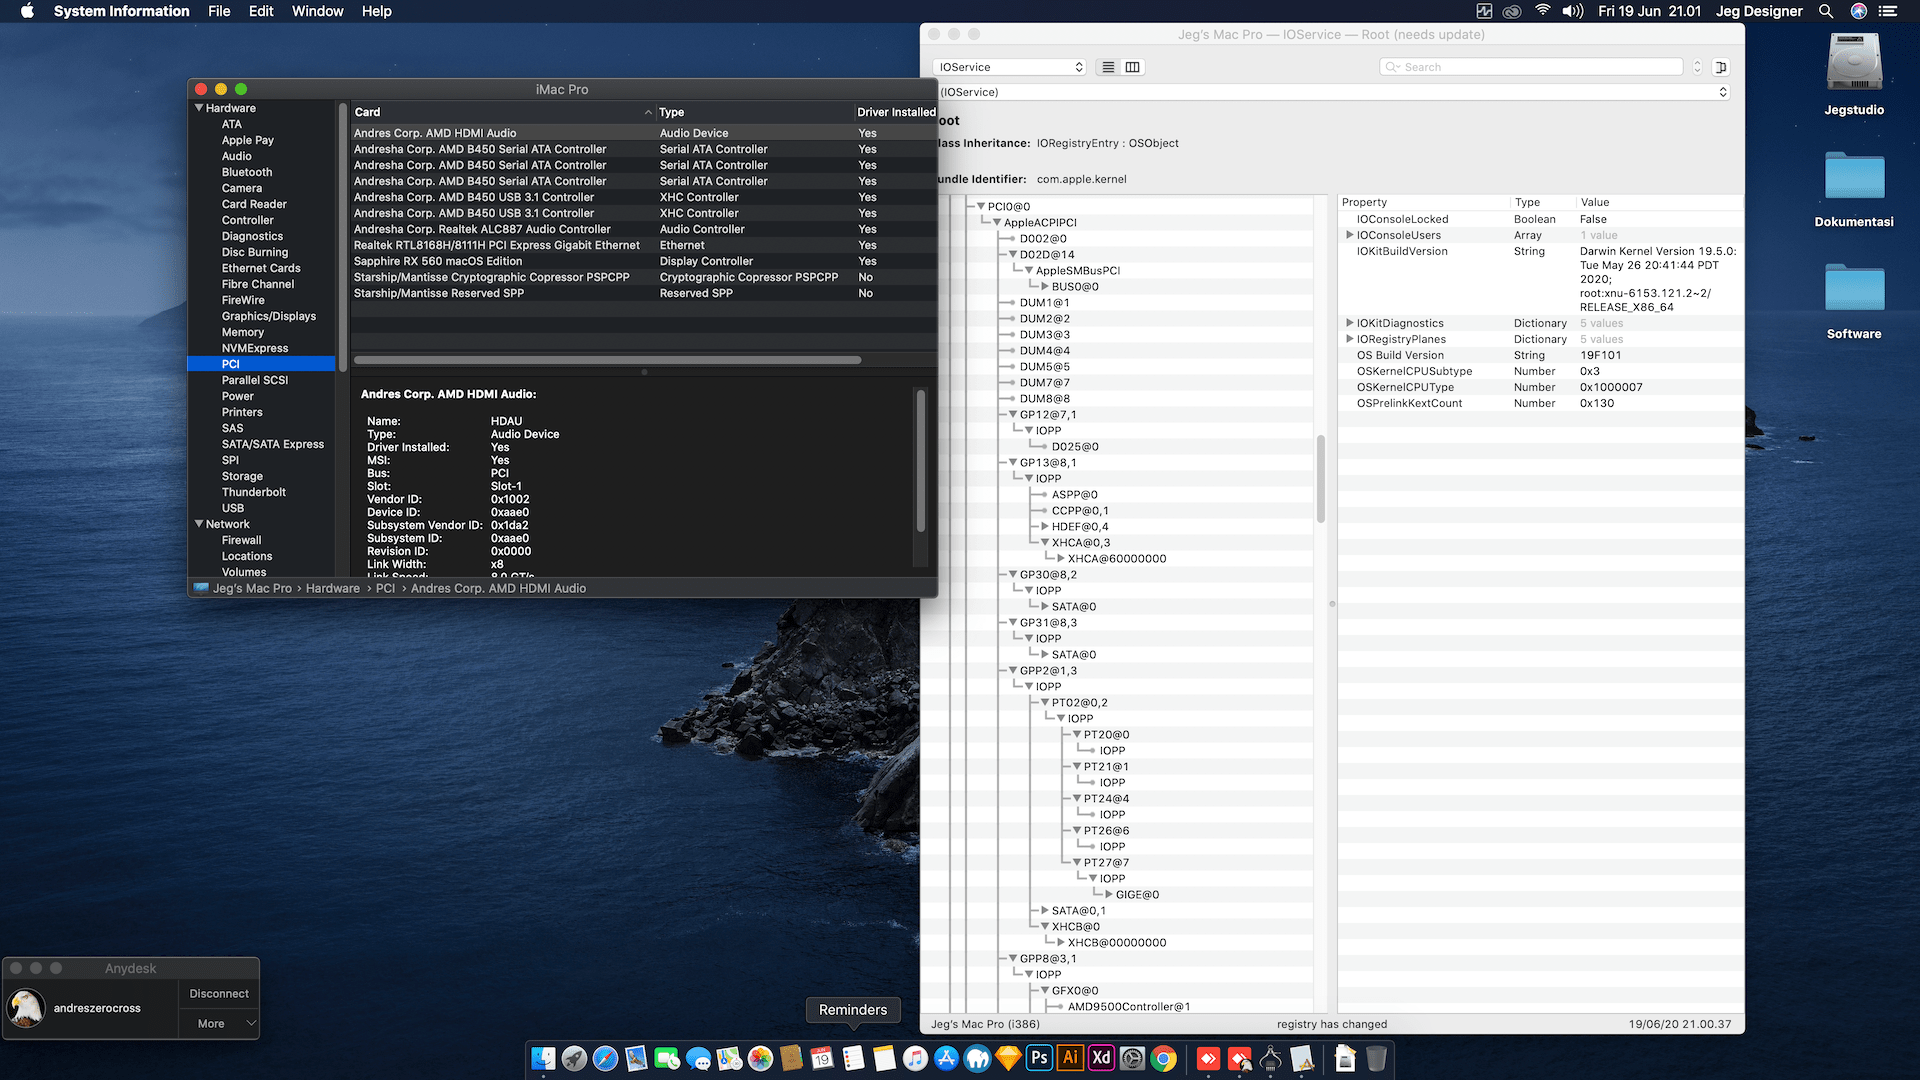Open the More dropdown in Anydesk

[220, 1024]
